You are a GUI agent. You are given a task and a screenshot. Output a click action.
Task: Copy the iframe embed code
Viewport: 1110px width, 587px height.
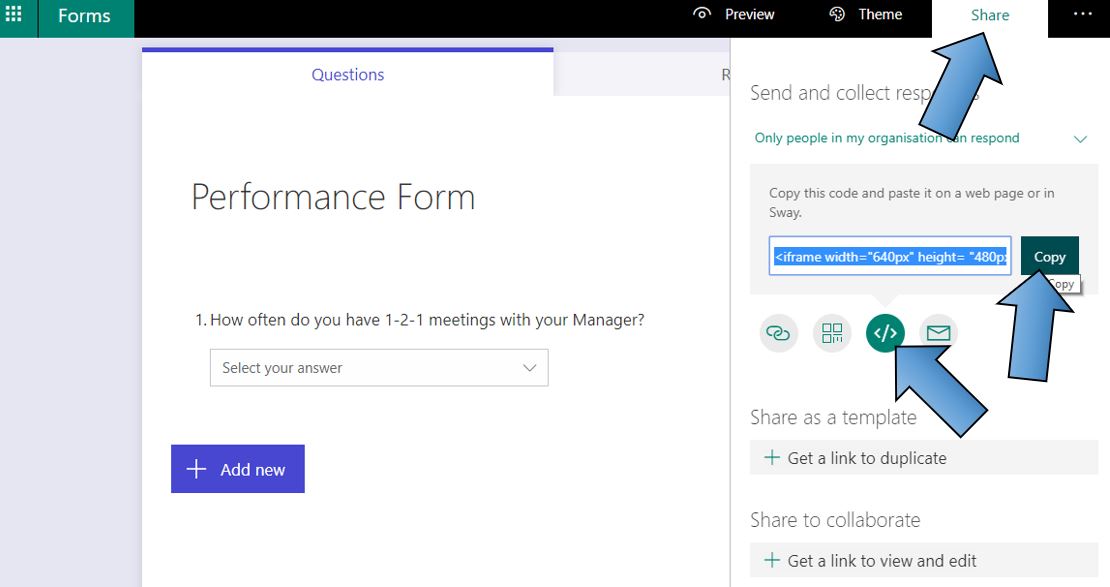1049,256
